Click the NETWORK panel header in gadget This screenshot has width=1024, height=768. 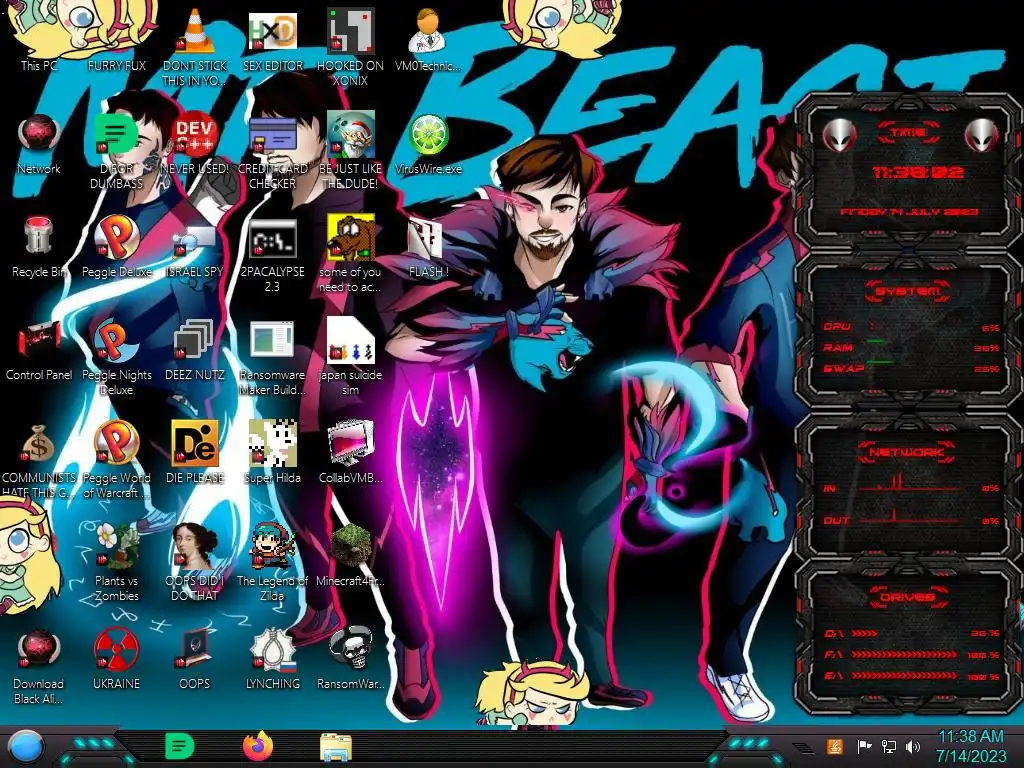coord(907,452)
